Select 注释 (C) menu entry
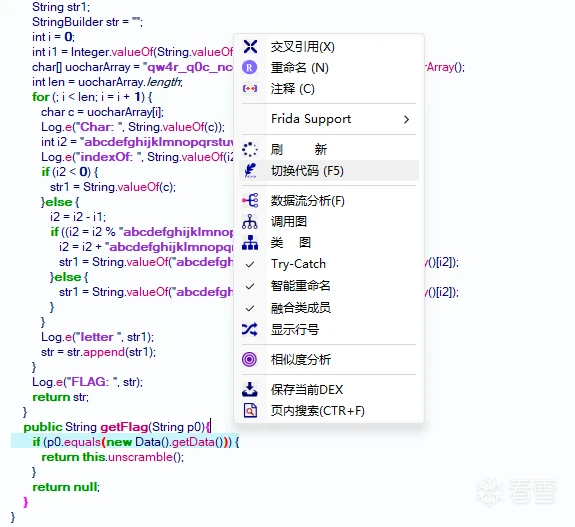The image size is (575, 527). pyautogui.click(x=329, y=89)
